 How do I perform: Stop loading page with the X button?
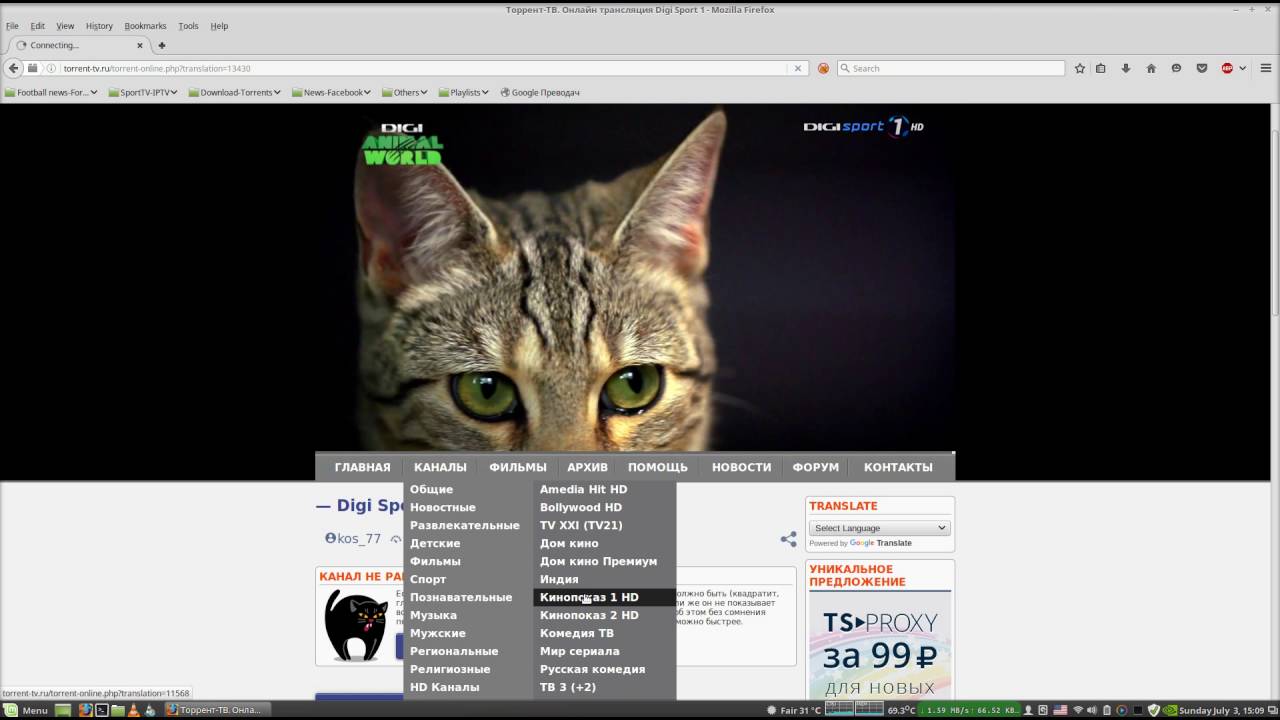coord(798,68)
